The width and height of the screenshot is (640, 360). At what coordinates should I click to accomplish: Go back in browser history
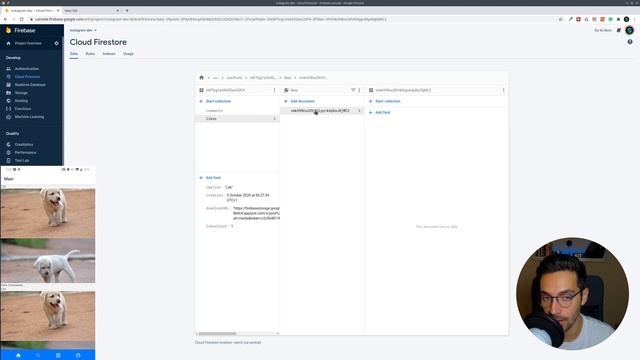(x=5, y=19)
